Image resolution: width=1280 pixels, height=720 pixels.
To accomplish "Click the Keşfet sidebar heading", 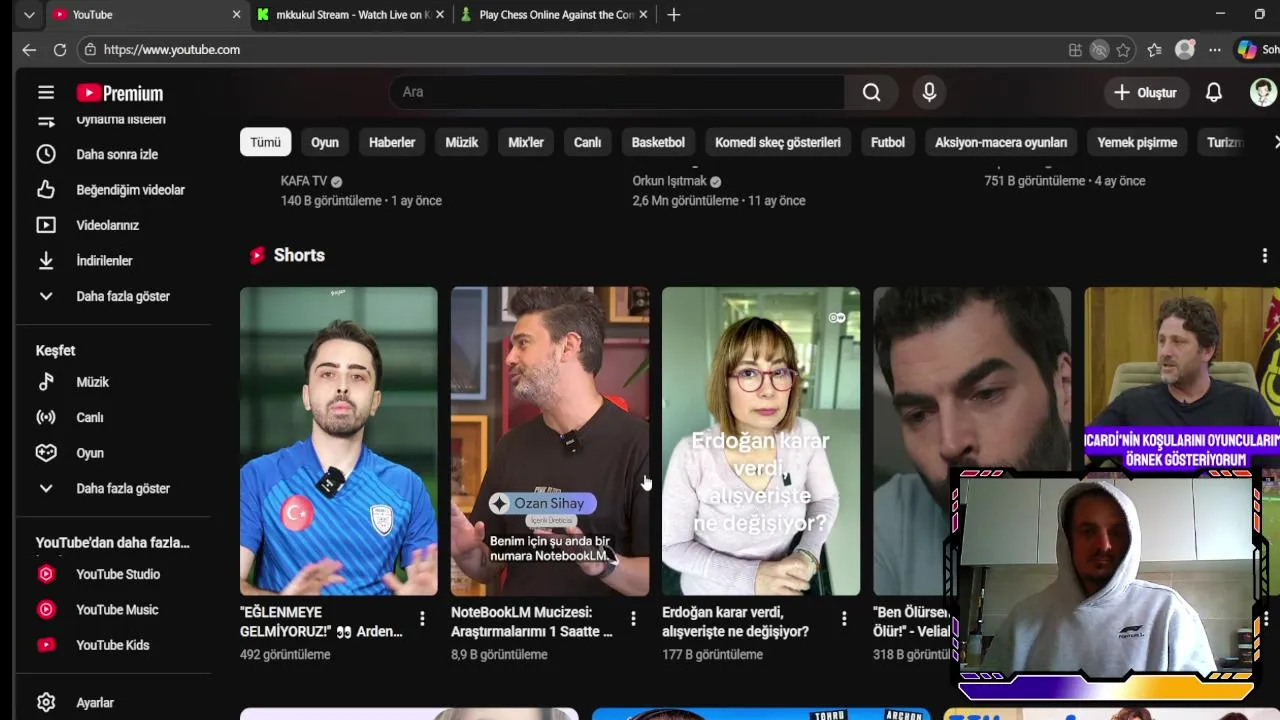I will [x=56, y=351].
